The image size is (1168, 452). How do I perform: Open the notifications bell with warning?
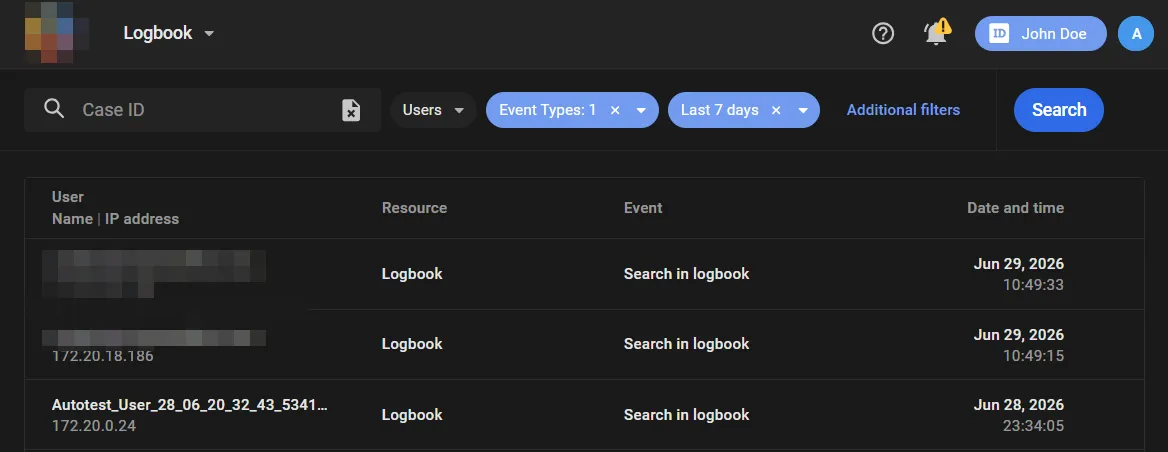tap(937, 33)
